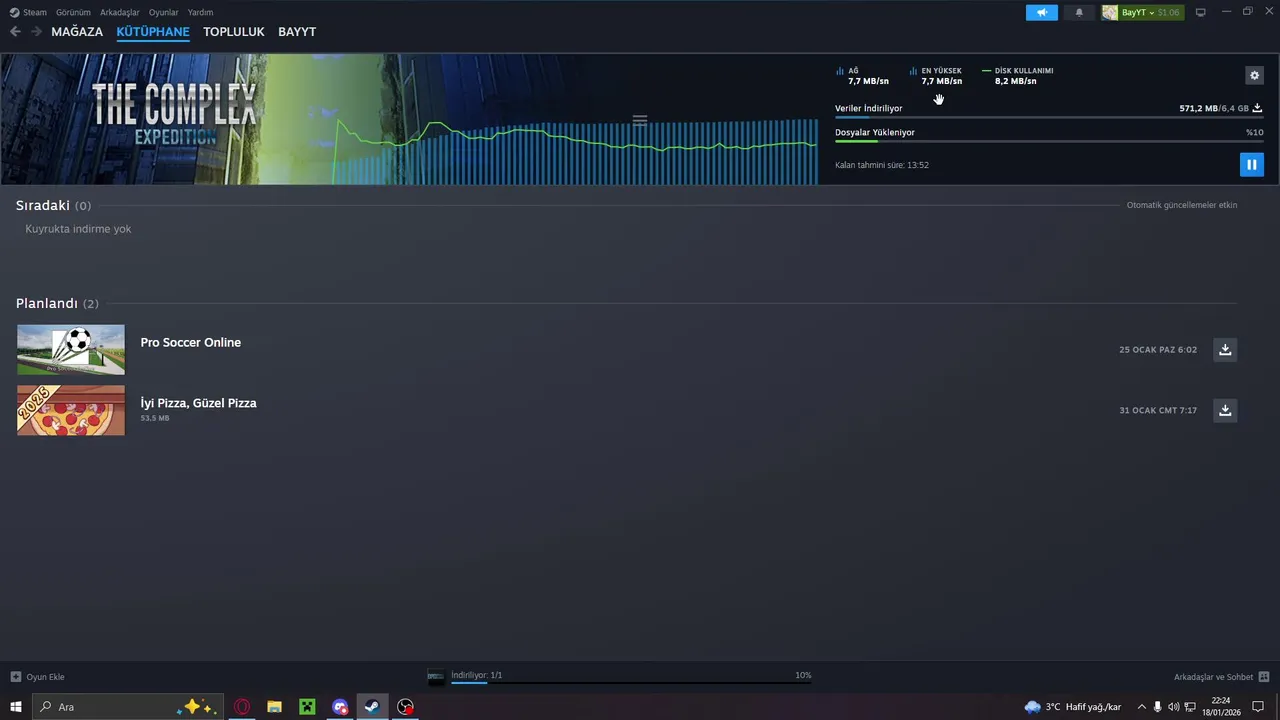Click the Oyun Ekle button

(x=37, y=677)
